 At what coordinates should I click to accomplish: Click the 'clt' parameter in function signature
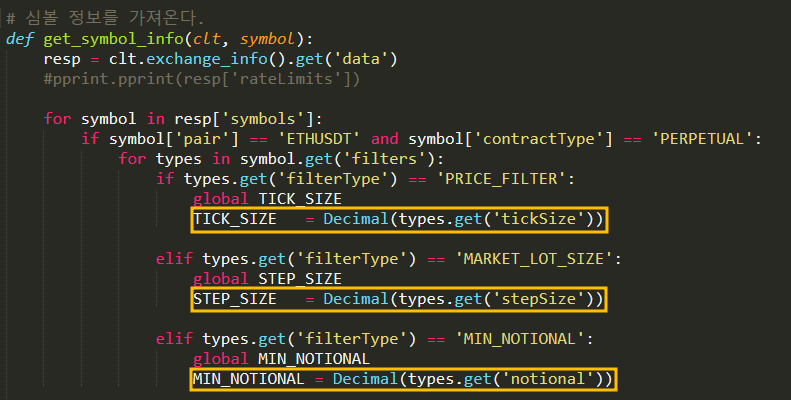pos(207,39)
